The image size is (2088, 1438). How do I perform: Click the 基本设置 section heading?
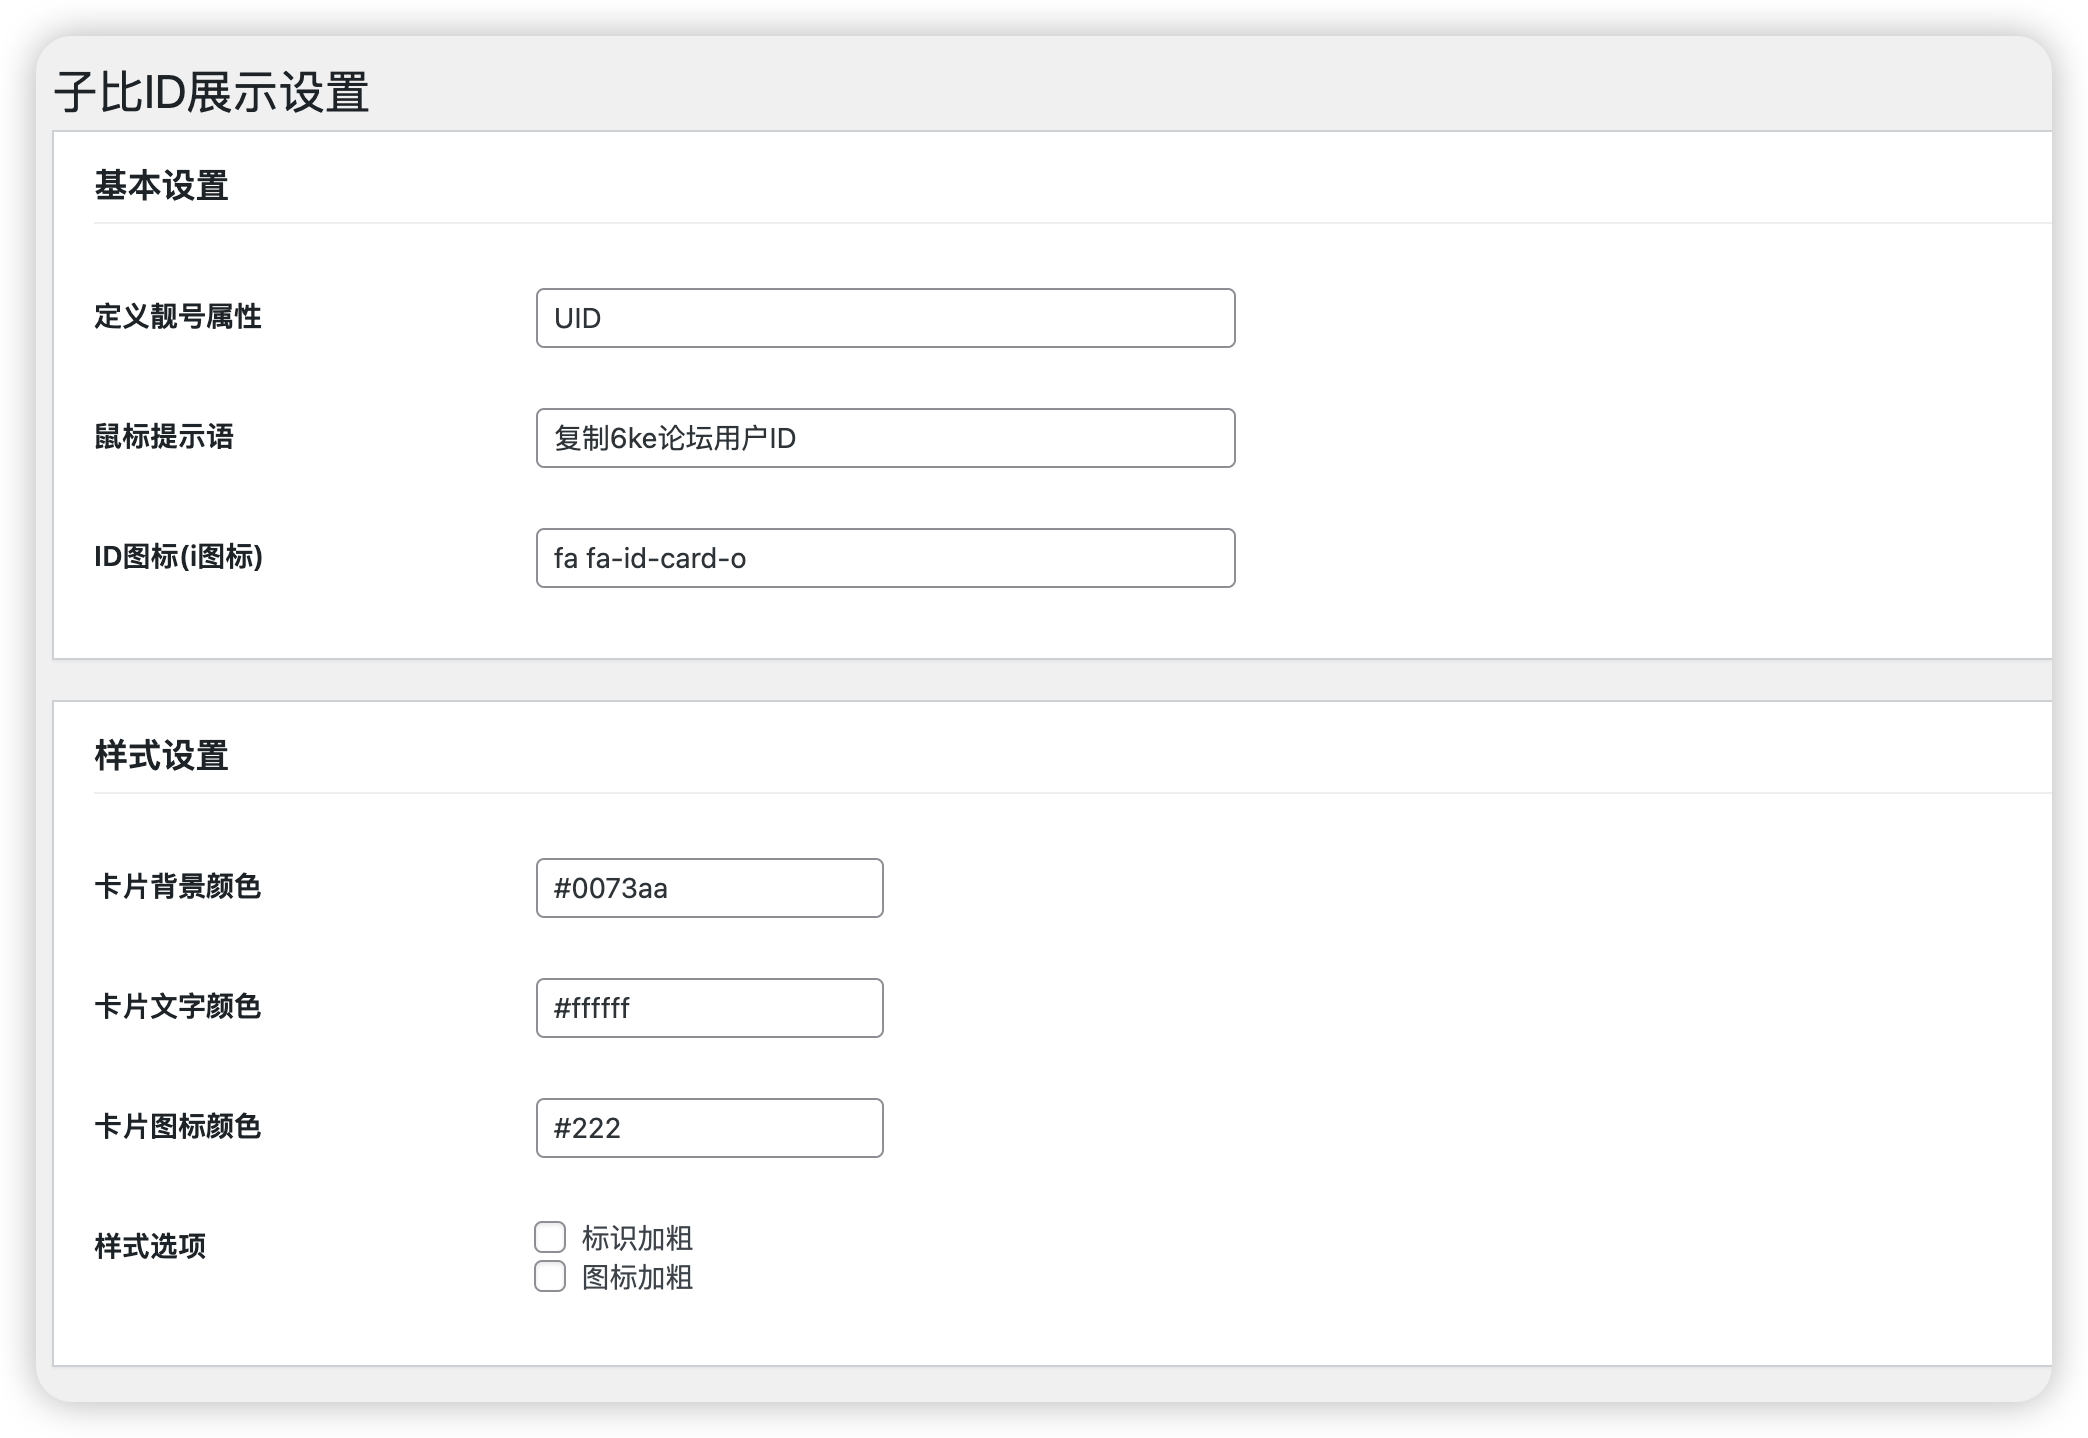coord(161,186)
